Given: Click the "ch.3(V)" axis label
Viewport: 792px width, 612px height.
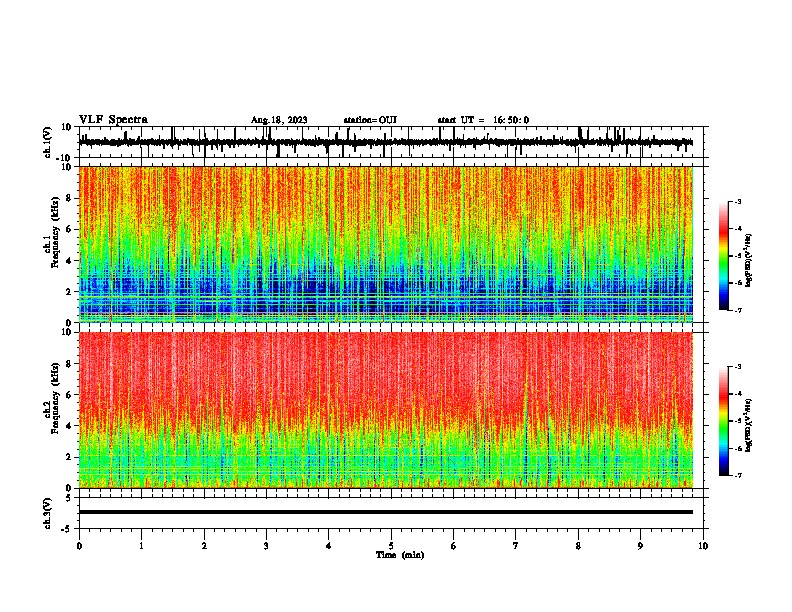Looking at the screenshot, I should tap(48, 513).
